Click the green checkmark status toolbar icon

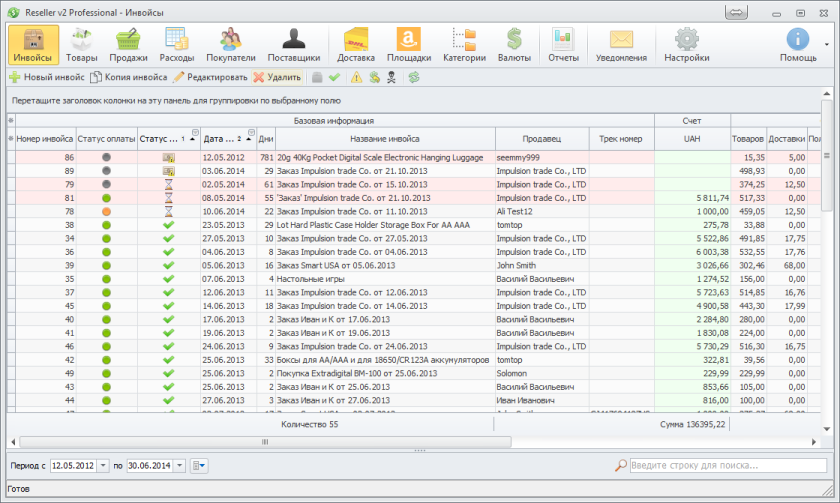[x=335, y=77]
